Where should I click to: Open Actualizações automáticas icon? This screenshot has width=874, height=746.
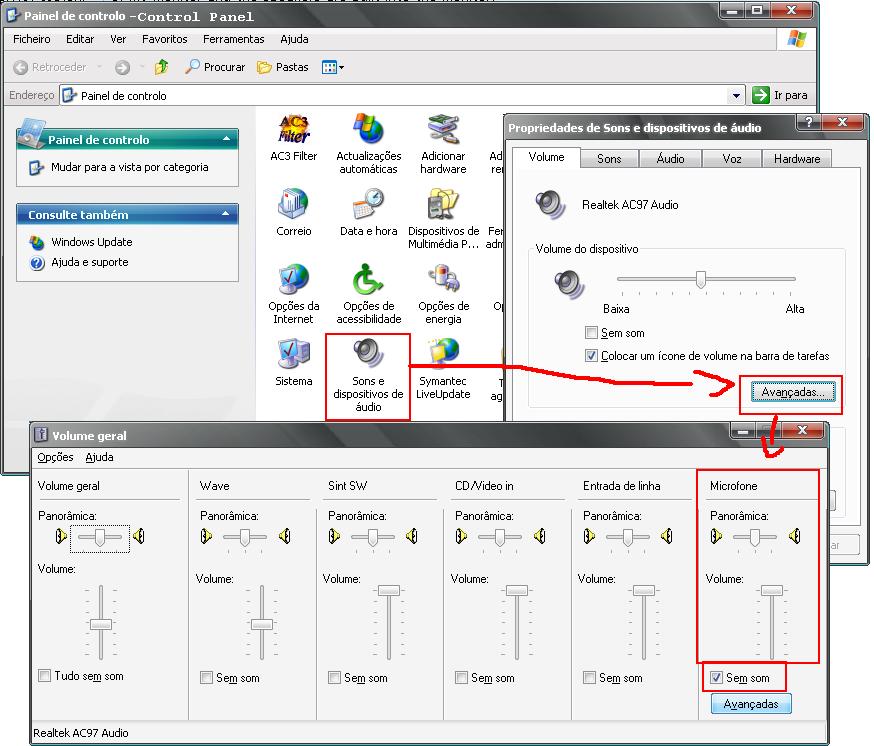point(368,130)
